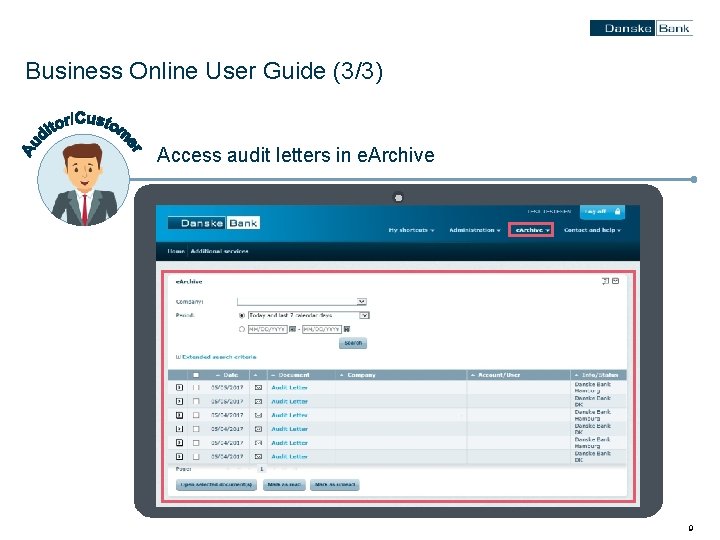
Task: Expand the last Audit Letter row details
Action: (x=180, y=456)
